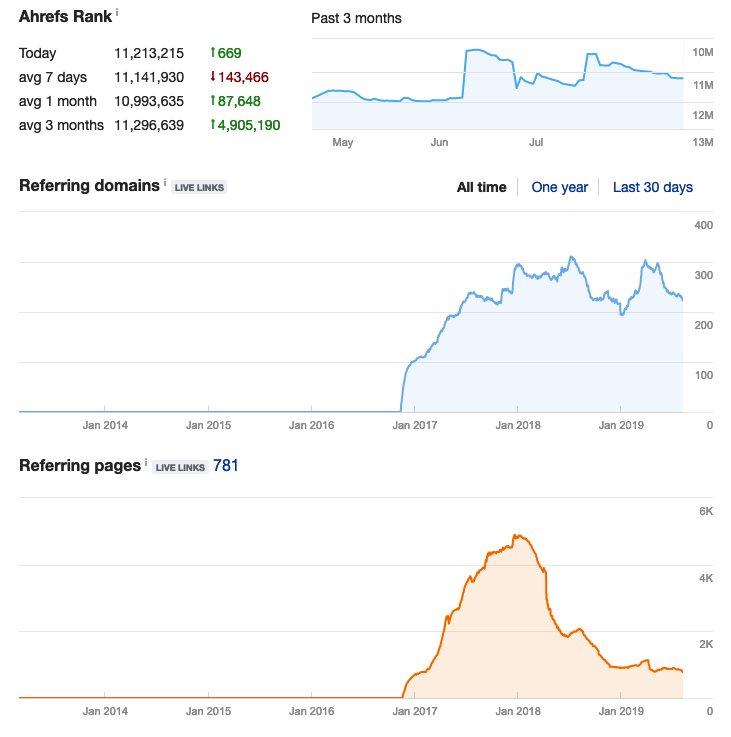Image resolution: width=731 pixels, height=737 pixels.
Task: Open the info icon beside Referring pages
Action: [146, 462]
